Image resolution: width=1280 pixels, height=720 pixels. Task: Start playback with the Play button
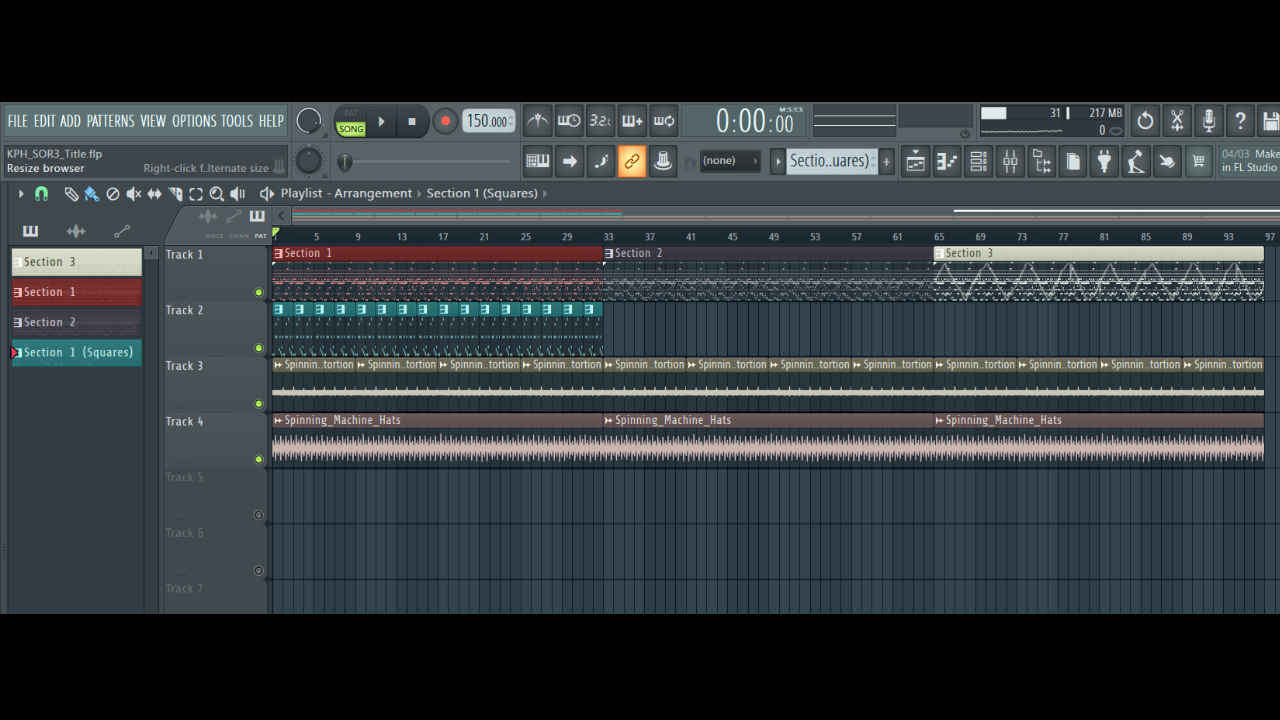pyautogui.click(x=381, y=122)
